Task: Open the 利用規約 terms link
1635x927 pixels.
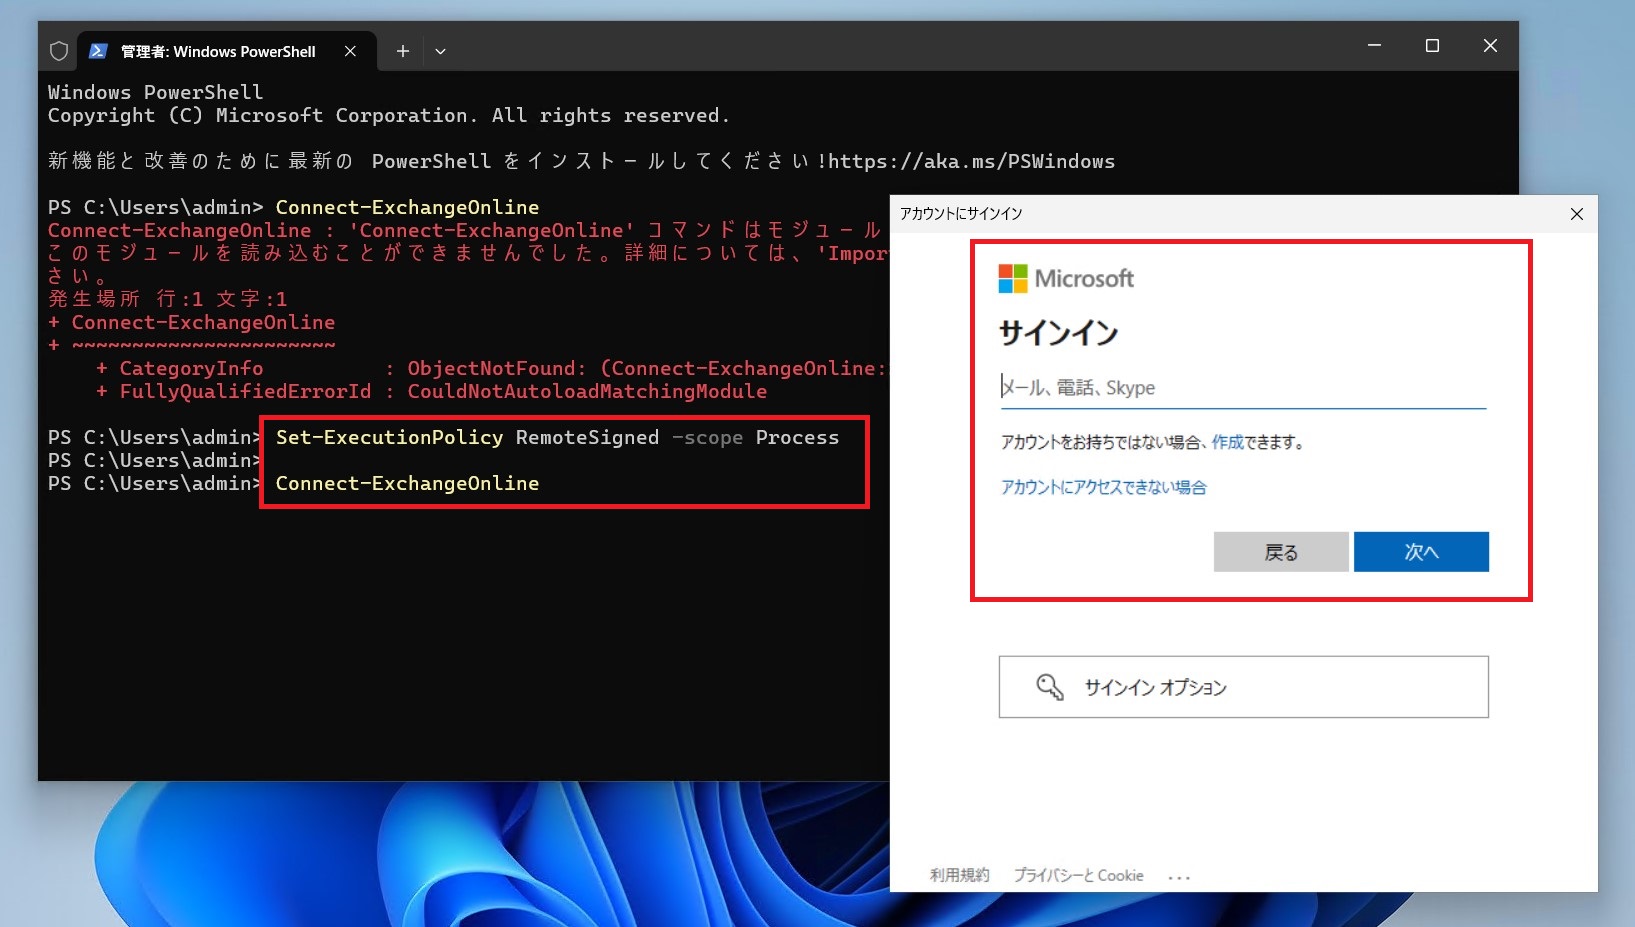Action: click(959, 875)
